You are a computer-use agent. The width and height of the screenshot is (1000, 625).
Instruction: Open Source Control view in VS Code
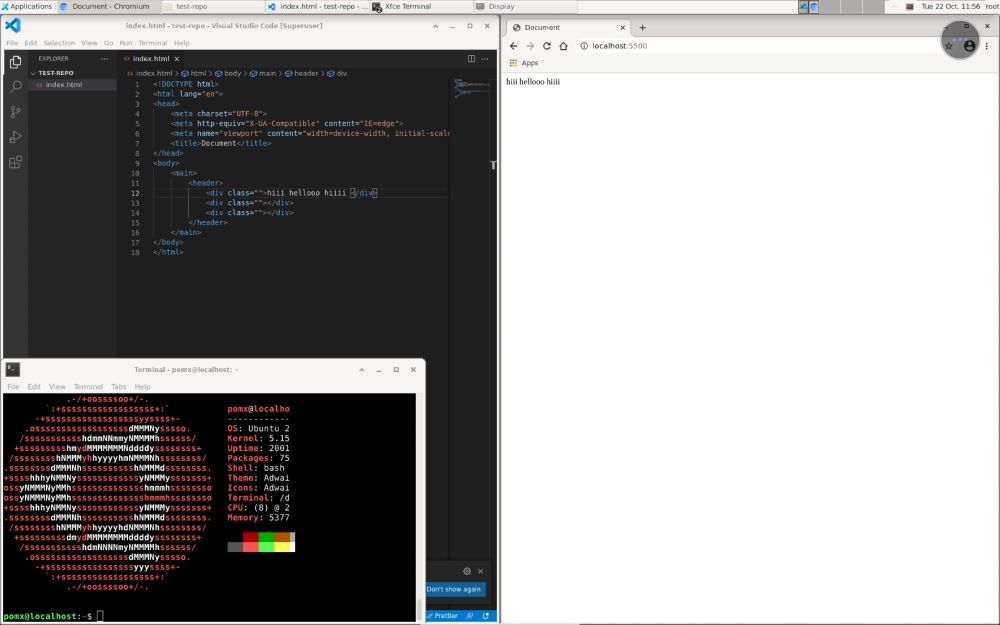point(15,112)
